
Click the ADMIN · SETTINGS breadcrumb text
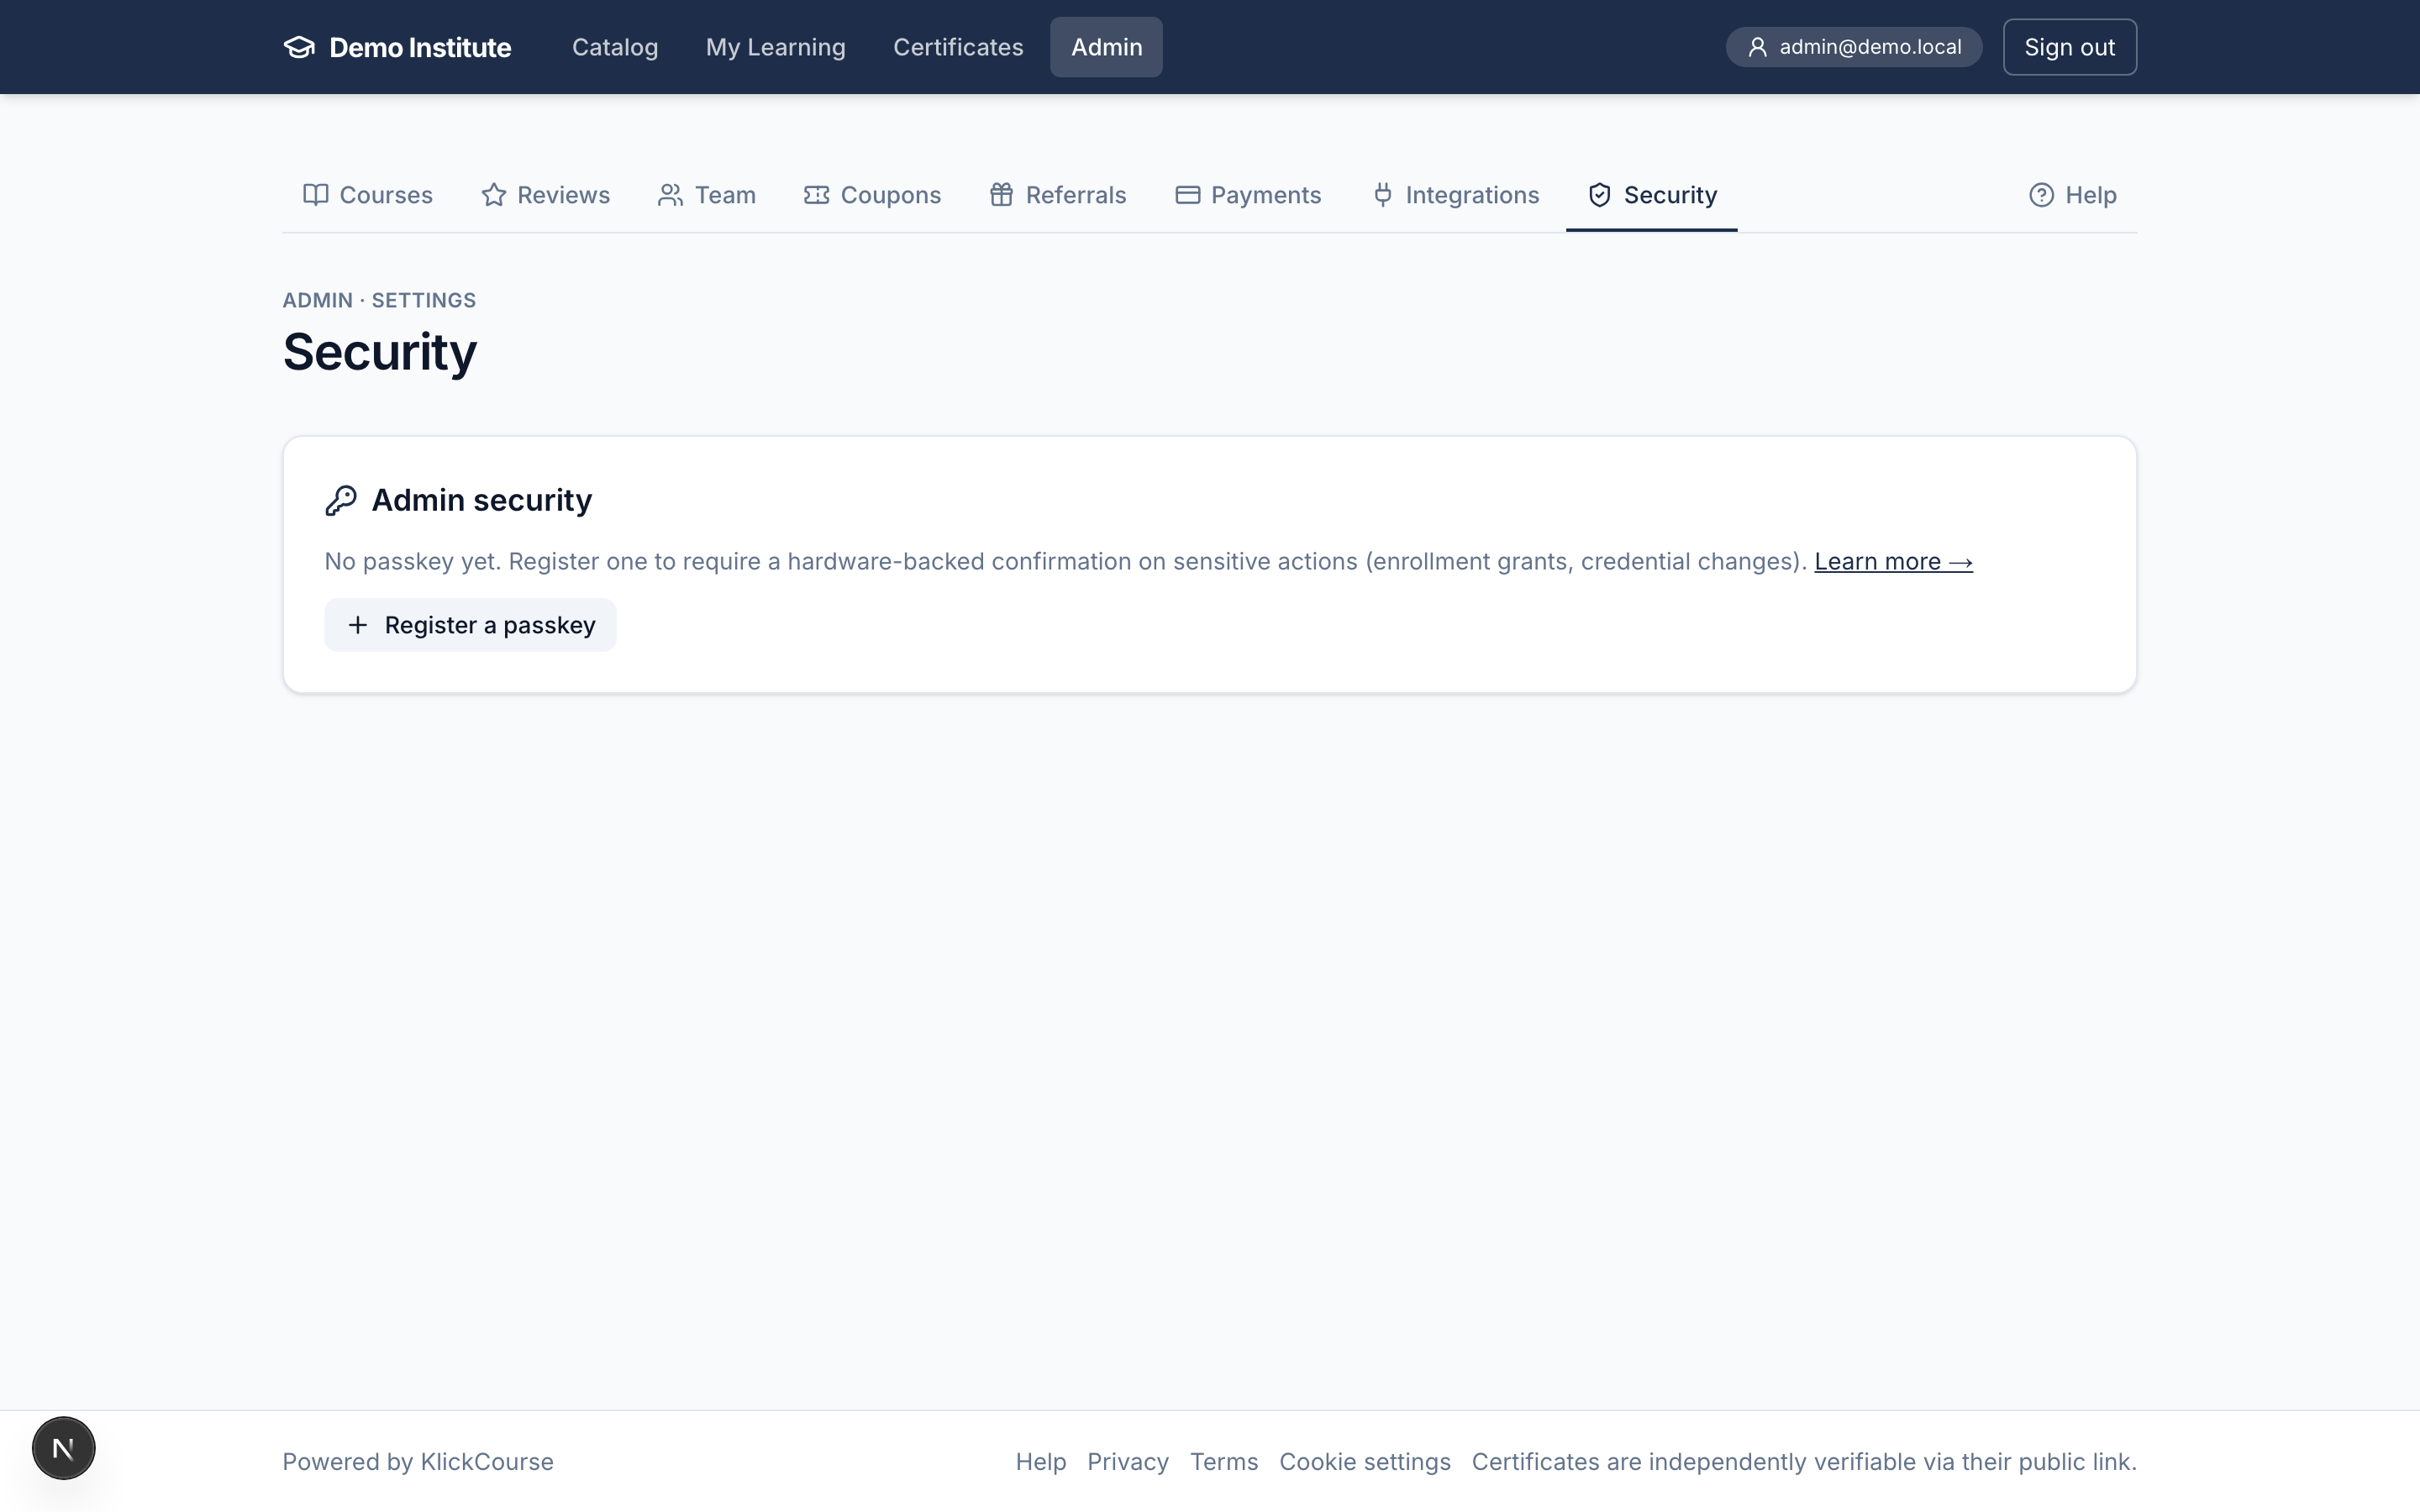pyautogui.click(x=379, y=300)
